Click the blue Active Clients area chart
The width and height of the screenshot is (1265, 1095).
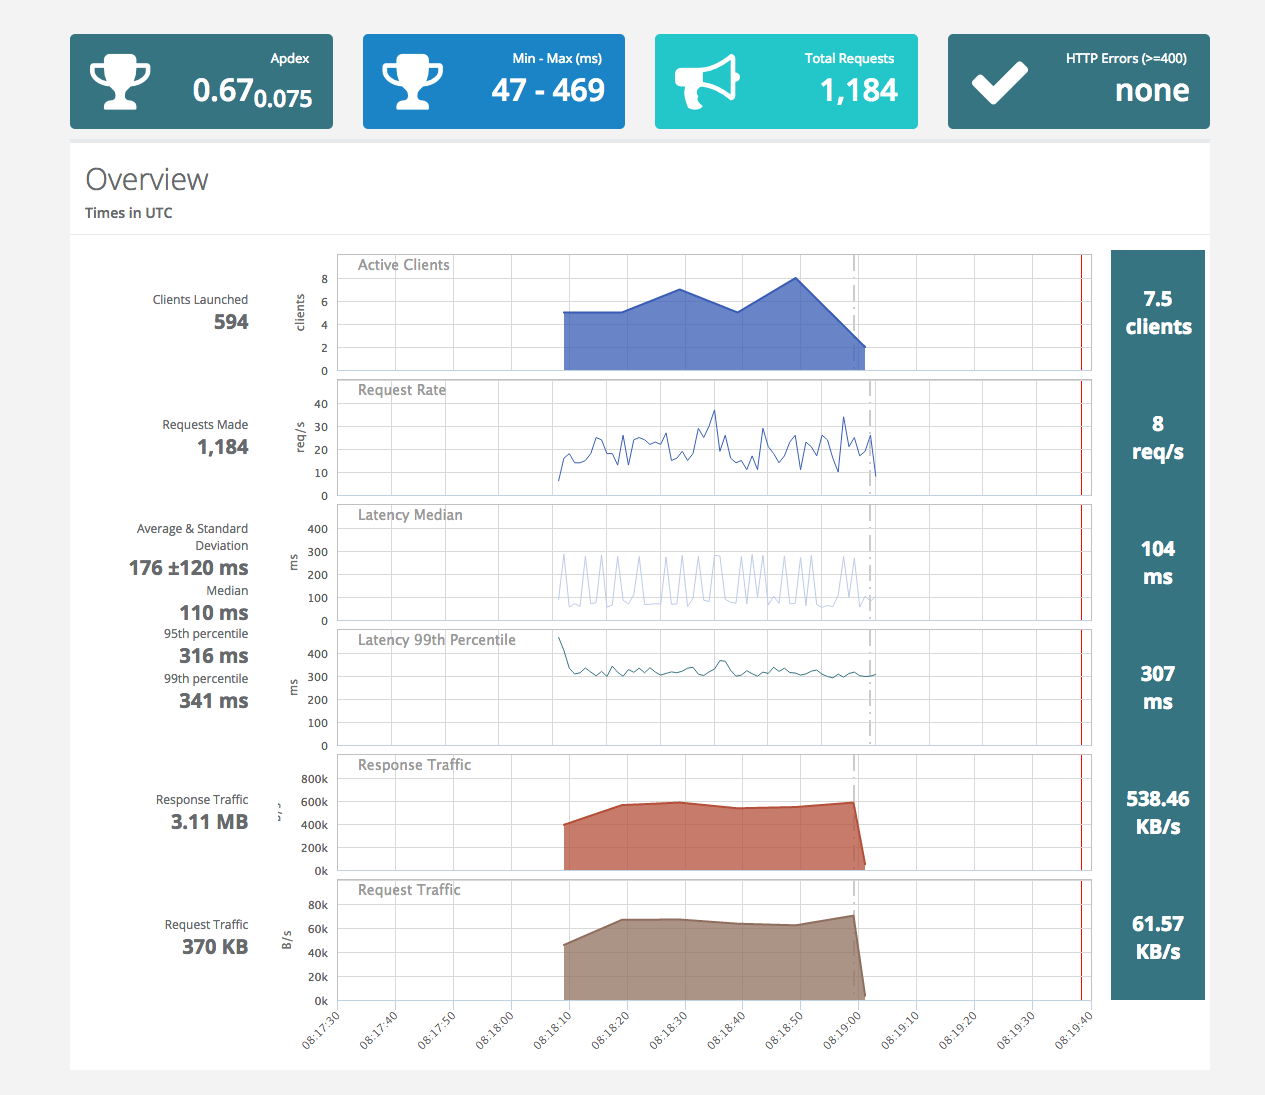click(700, 335)
